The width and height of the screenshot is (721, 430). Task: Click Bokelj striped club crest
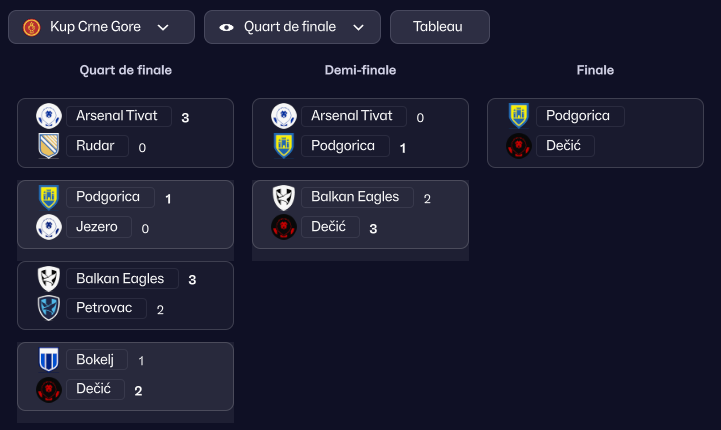pos(49,360)
